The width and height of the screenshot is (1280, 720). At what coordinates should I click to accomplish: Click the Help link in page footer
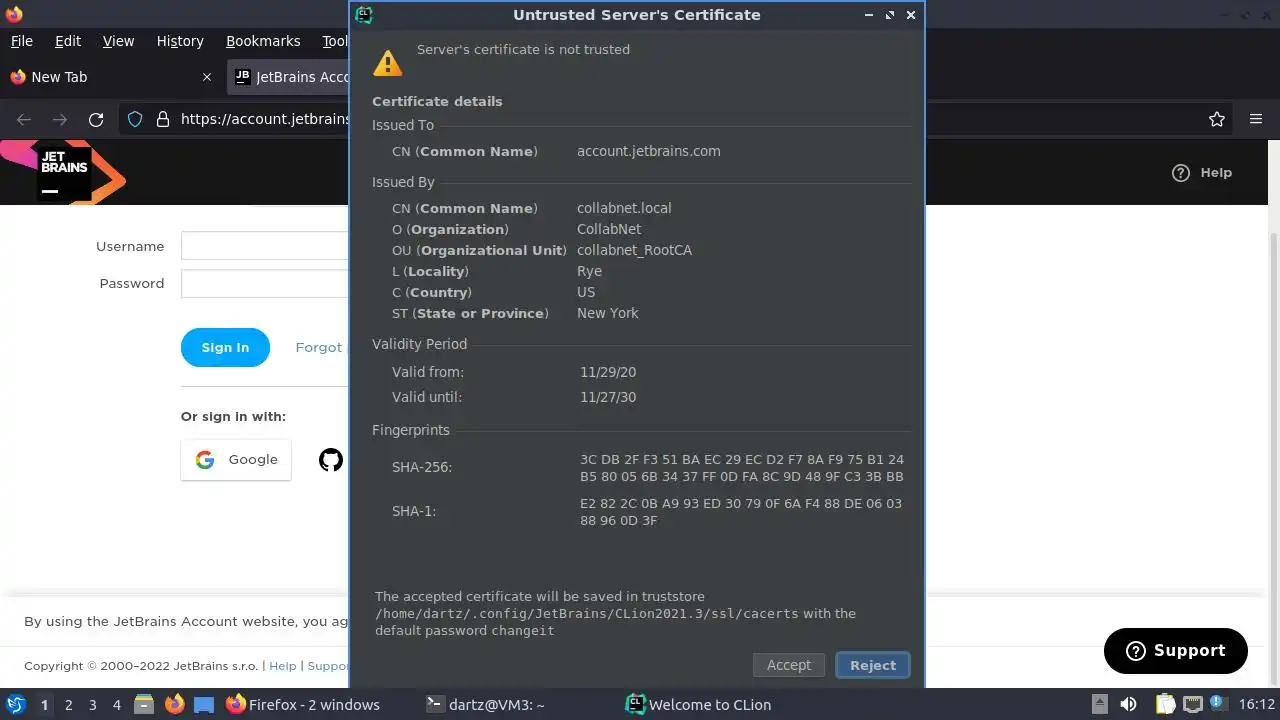click(x=283, y=666)
